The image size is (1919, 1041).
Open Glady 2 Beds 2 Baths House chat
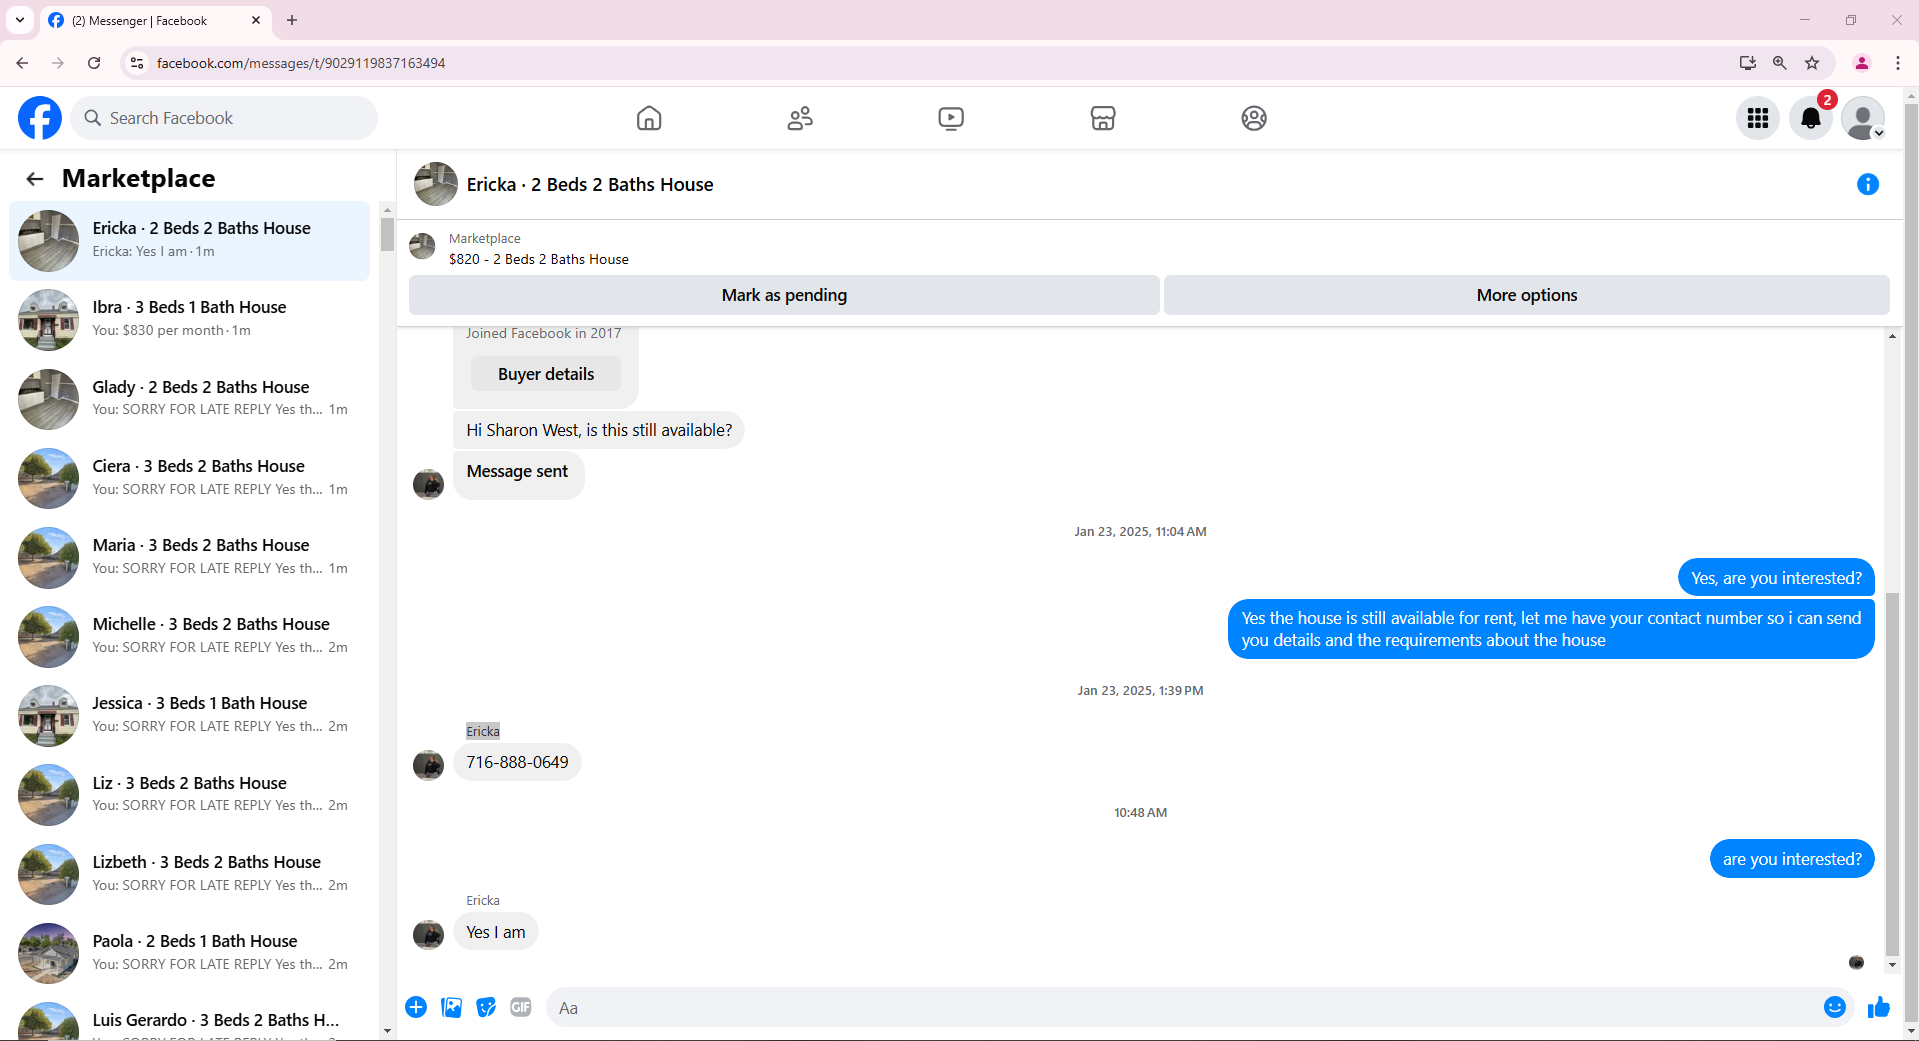coord(190,399)
